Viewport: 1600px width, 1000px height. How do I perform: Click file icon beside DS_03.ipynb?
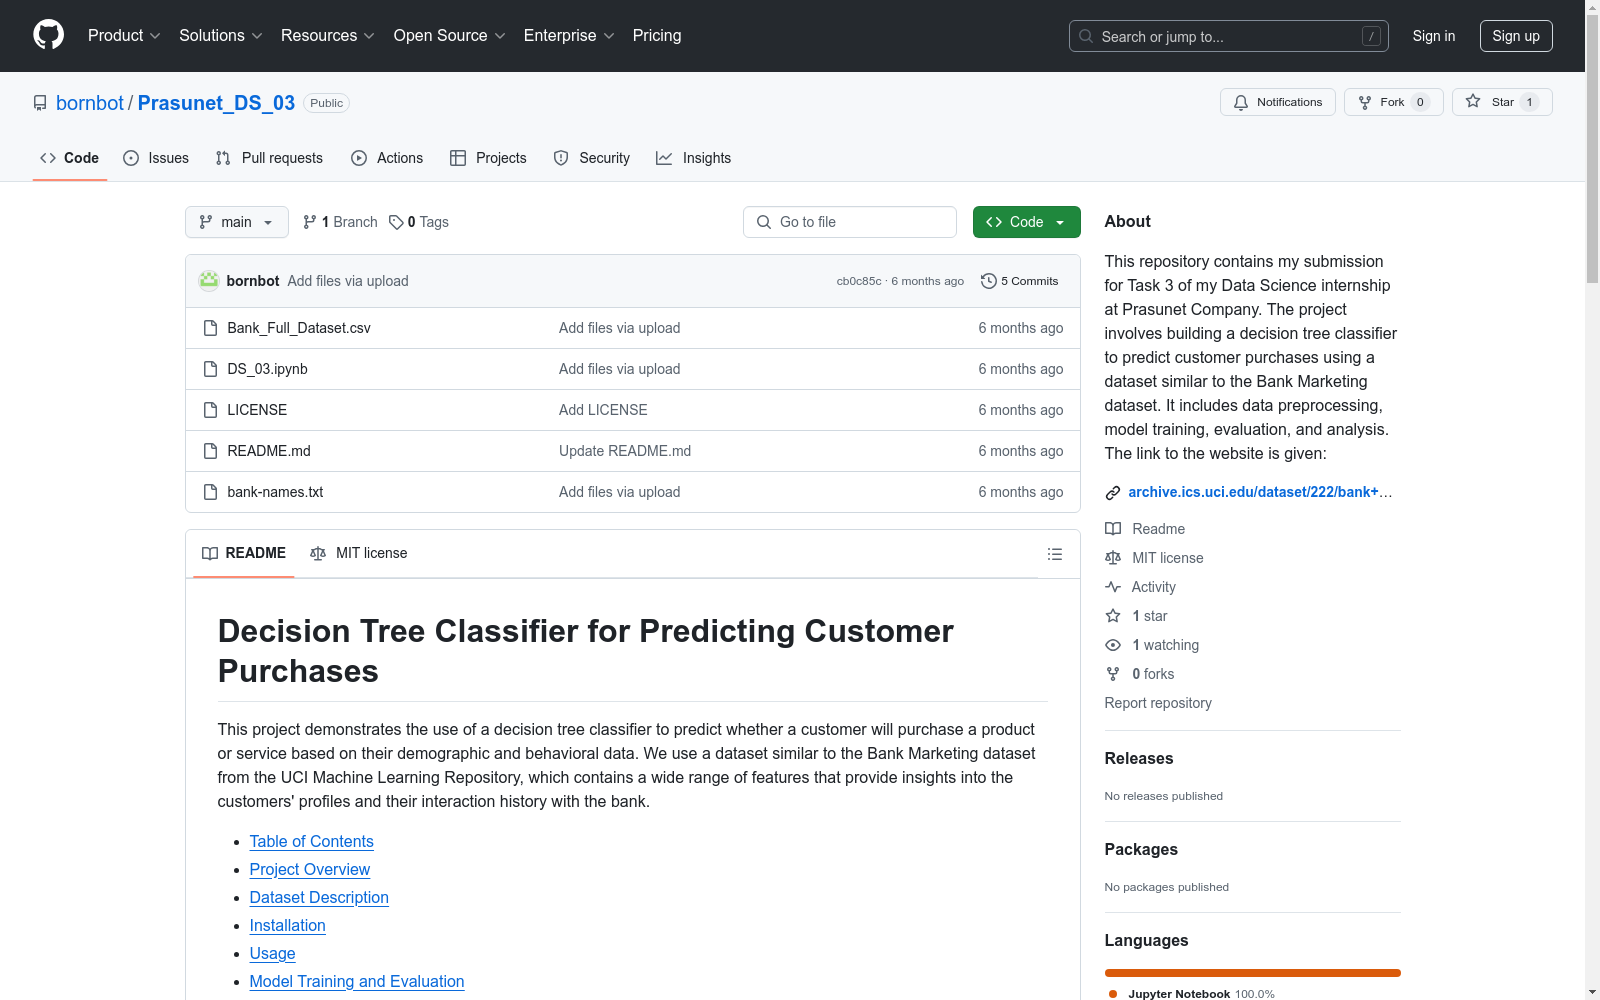click(210, 369)
